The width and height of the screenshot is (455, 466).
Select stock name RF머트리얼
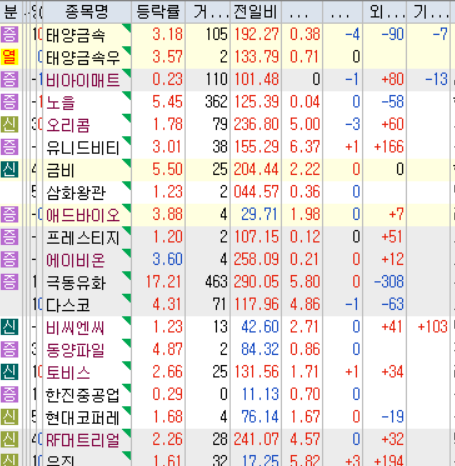point(83,440)
